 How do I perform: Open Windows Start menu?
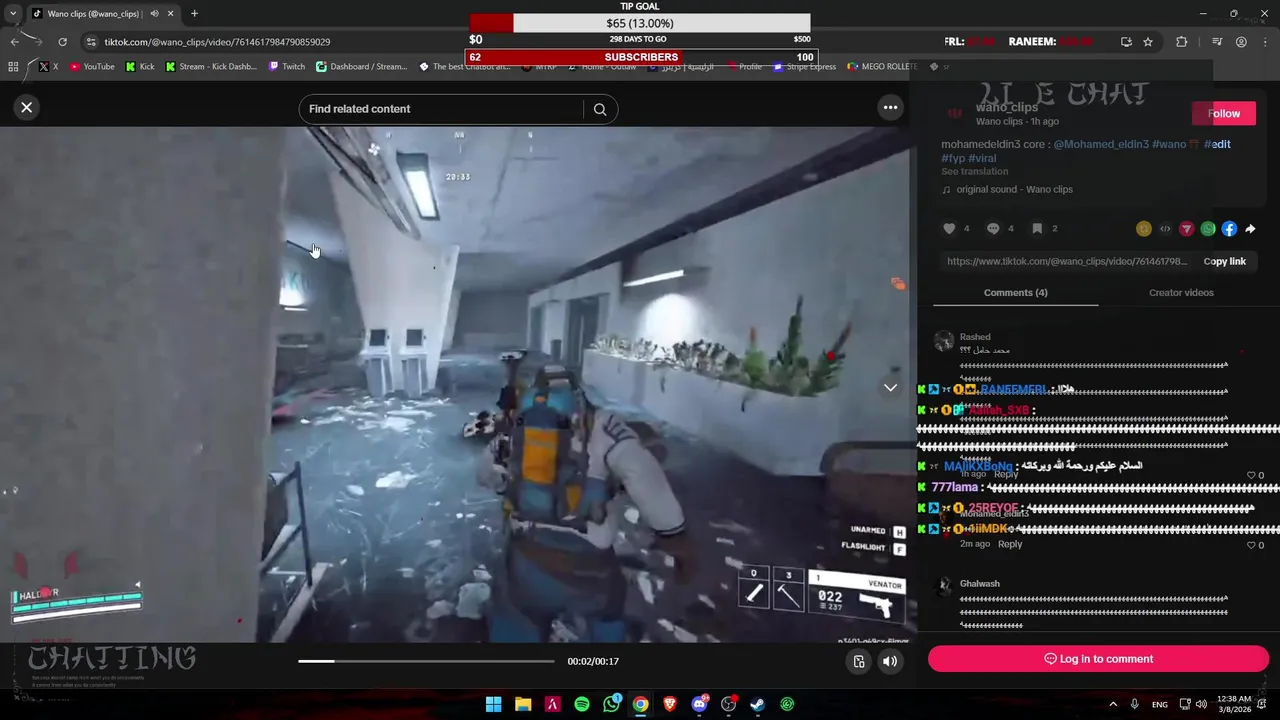coord(493,704)
